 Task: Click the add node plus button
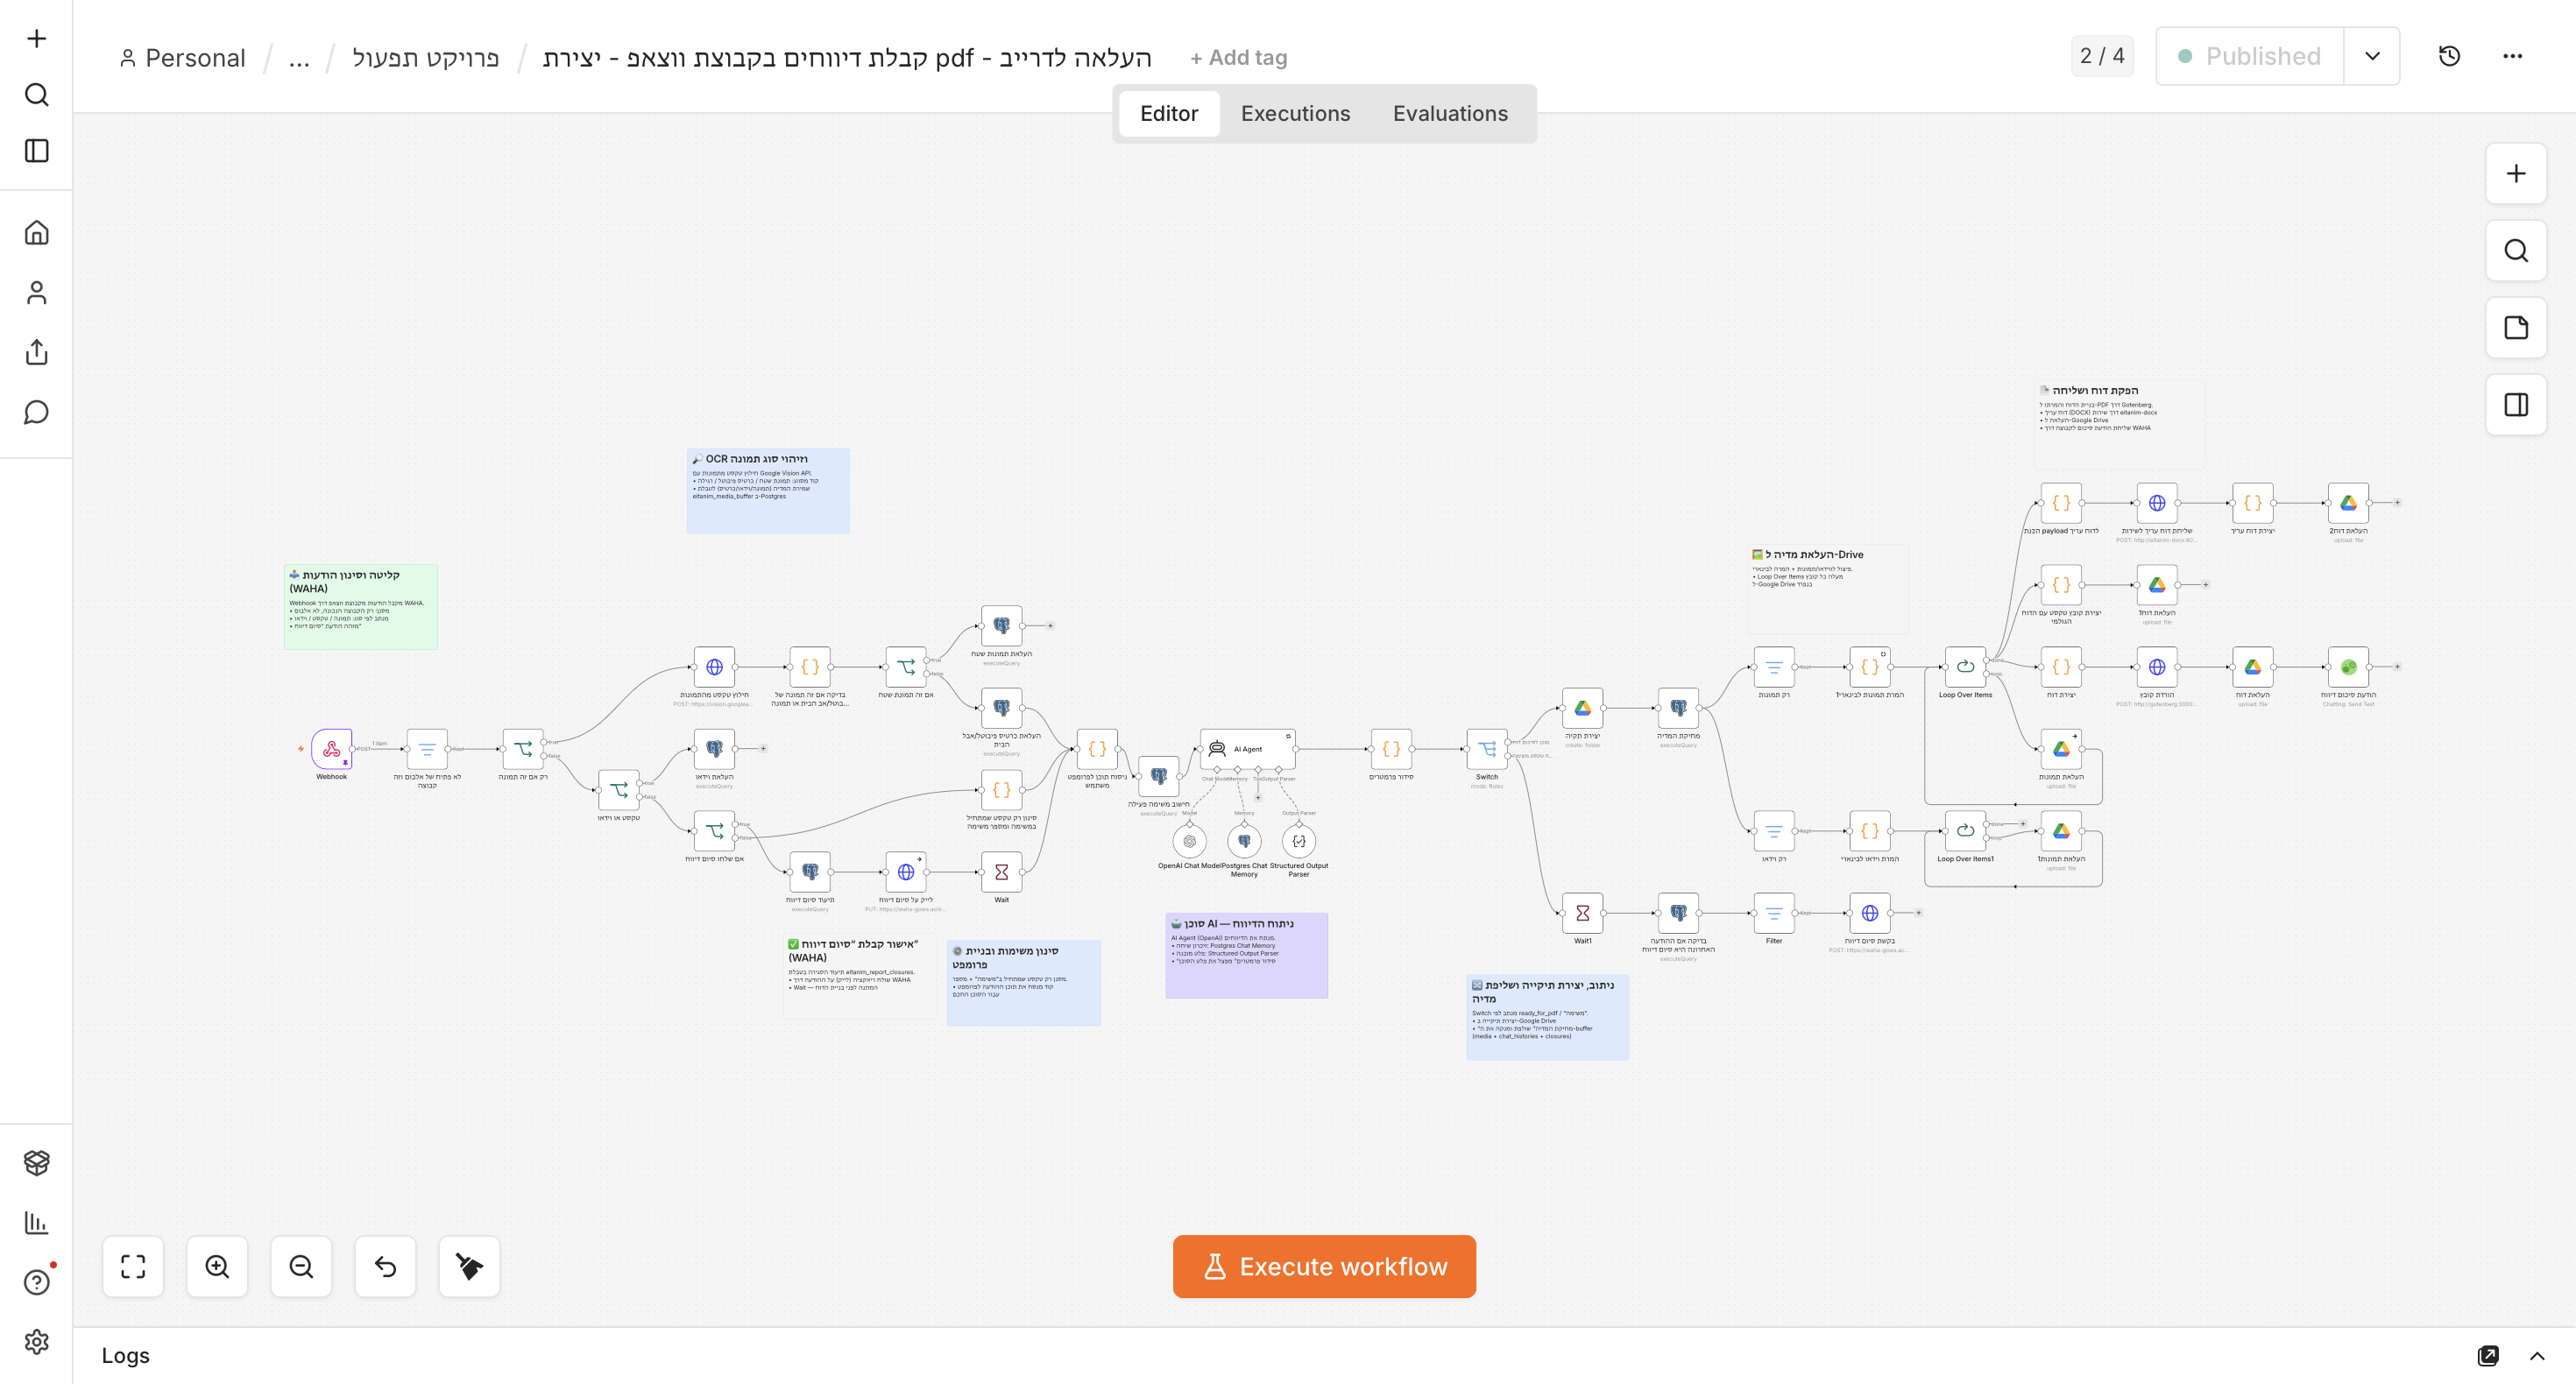tap(2516, 173)
